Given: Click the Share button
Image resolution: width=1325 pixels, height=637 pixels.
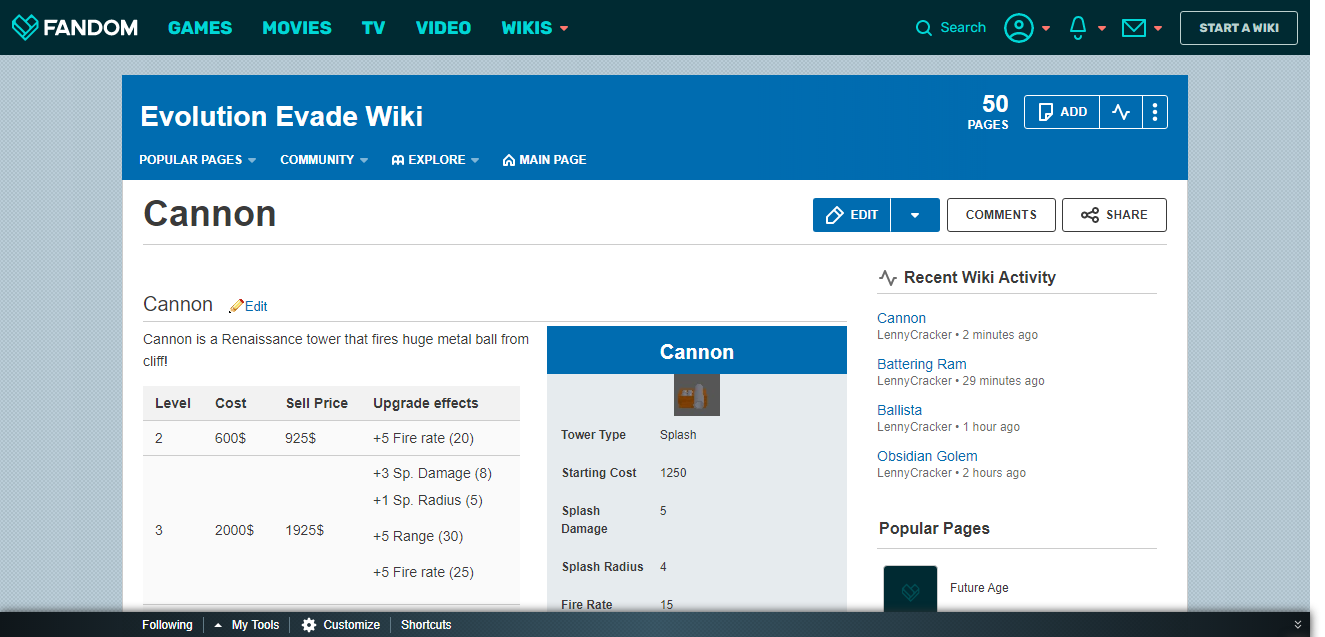Looking at the screenshot, I should [x=1114, y=215].
